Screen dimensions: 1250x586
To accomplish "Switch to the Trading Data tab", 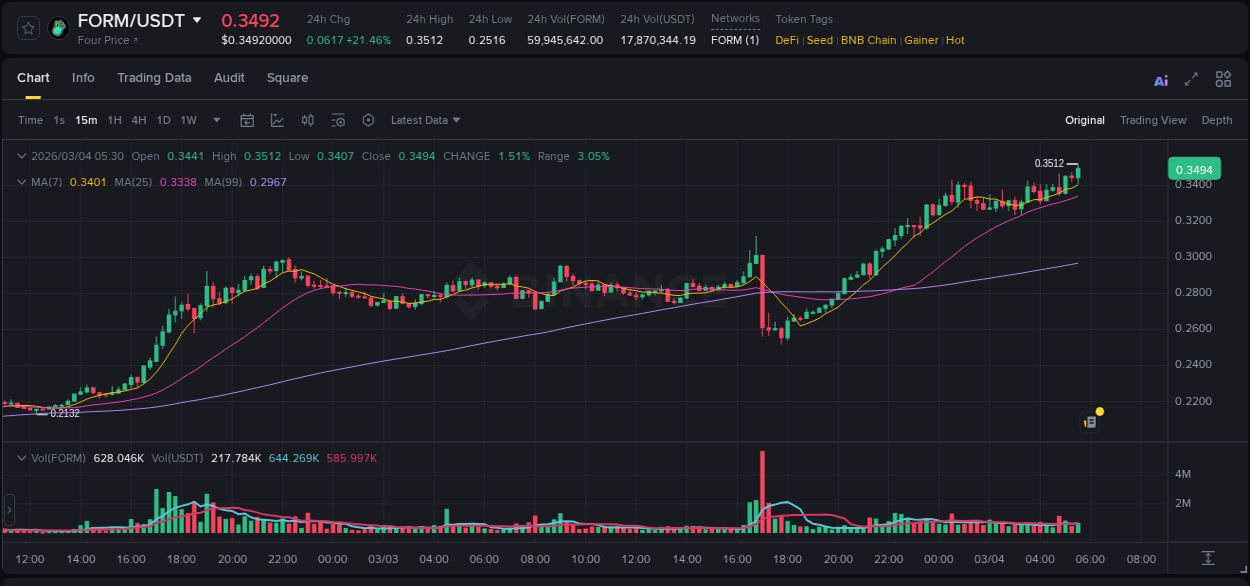I will [154, 77].
